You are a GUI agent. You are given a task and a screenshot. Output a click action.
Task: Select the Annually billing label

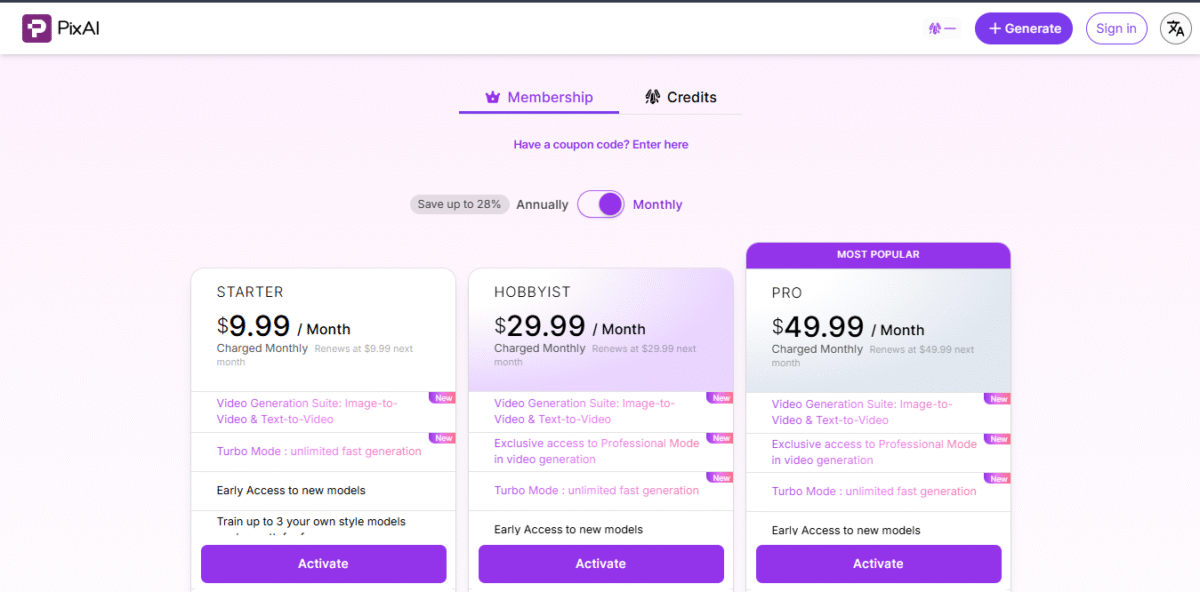point(541,204)
